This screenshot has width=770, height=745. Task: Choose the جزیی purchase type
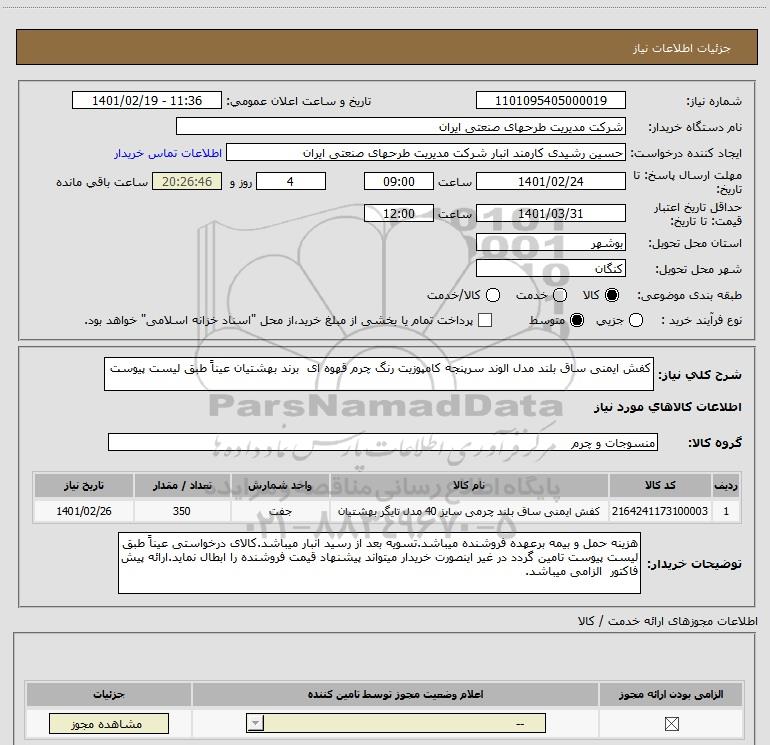point(635,320)
